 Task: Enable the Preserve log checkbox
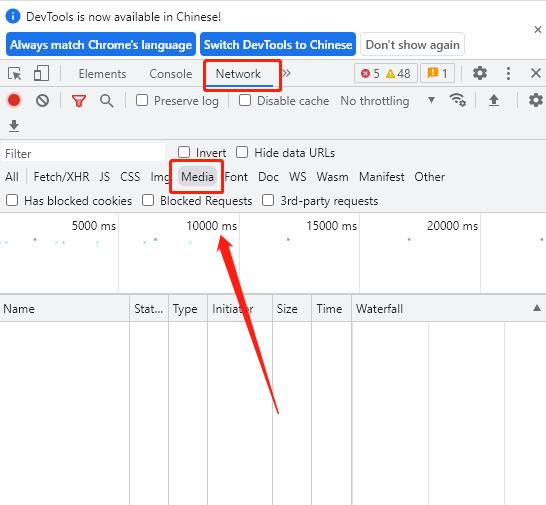pos(142,100)
